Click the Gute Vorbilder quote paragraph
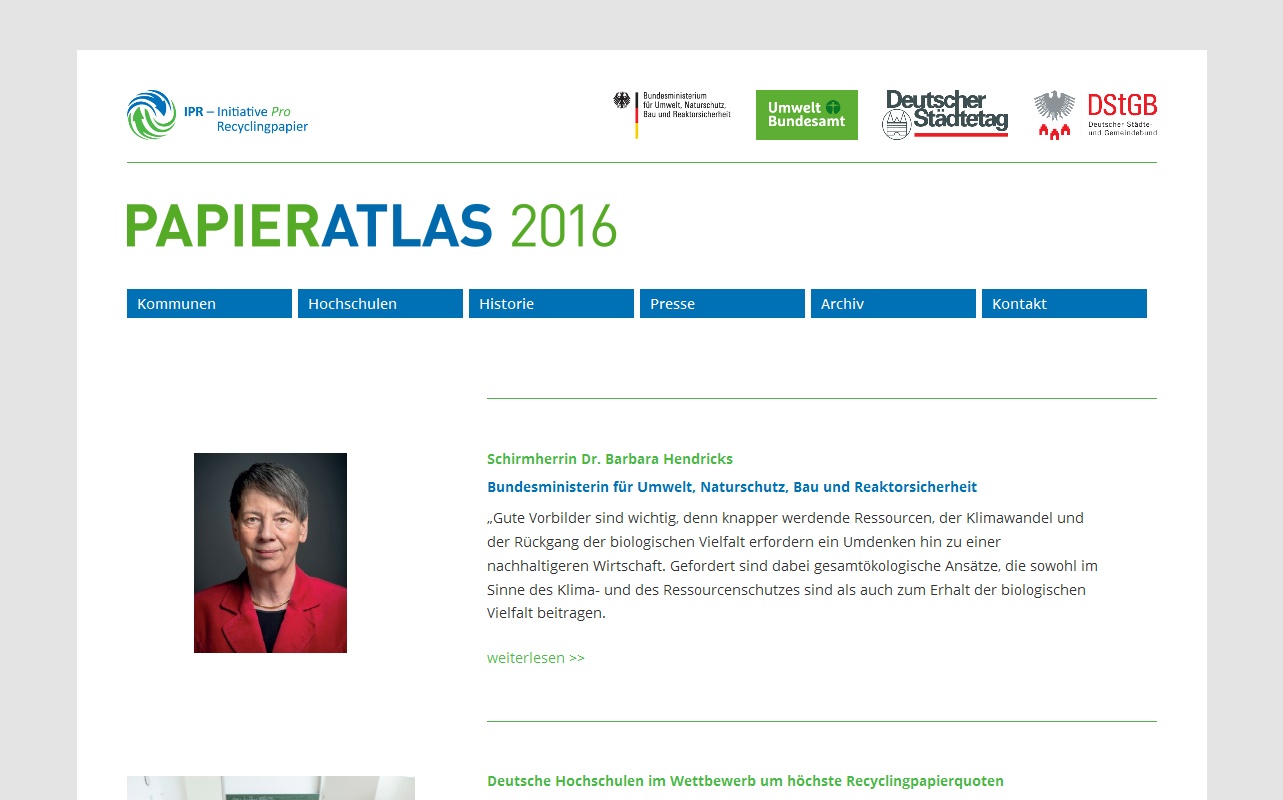The height and width of the screenshot is (800, 1283). coord(792,566)
